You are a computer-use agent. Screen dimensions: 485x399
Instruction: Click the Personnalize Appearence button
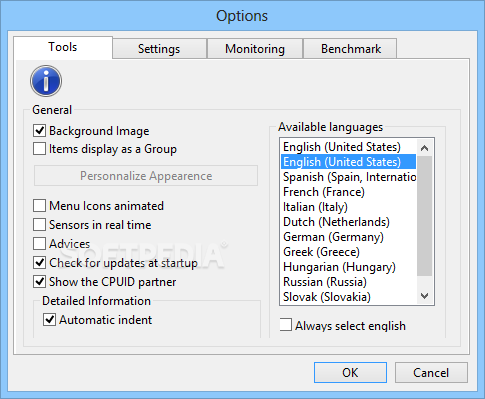(x=146, y=176)
